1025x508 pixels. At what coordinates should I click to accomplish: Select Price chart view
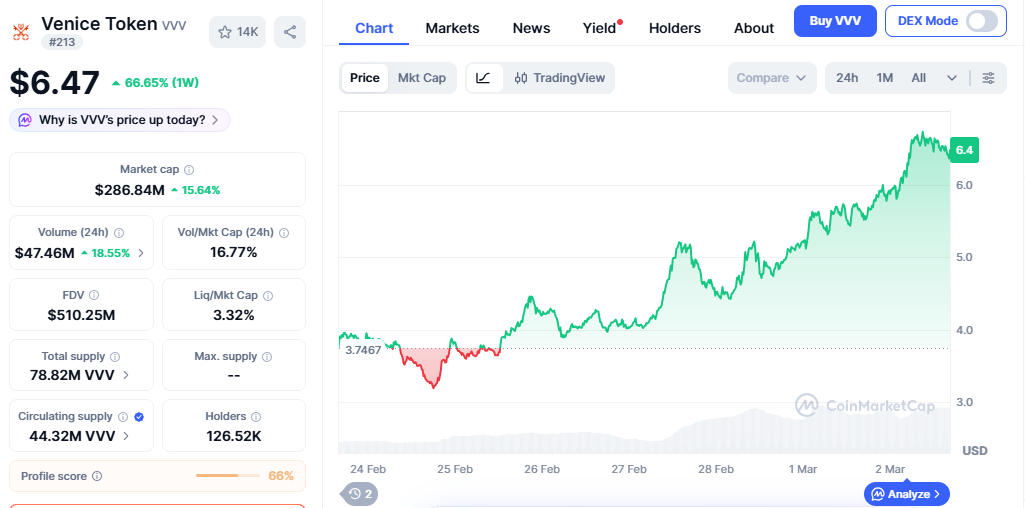pos(365,78)
